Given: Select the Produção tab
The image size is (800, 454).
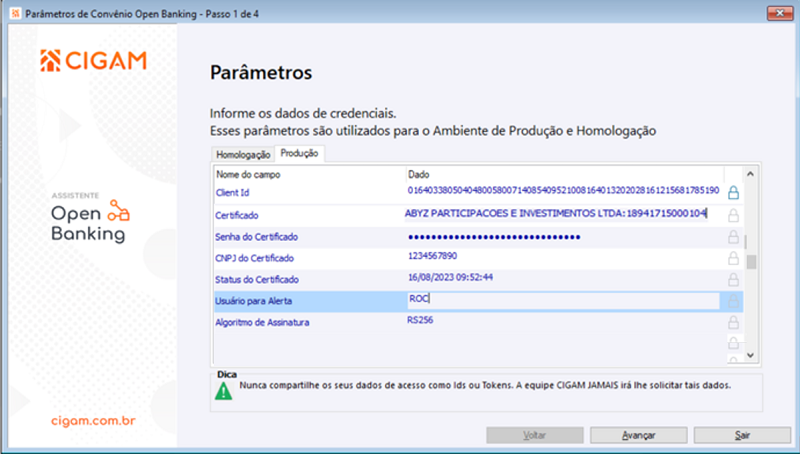Looking at the screenshot, I should click(x=299, y=154).
